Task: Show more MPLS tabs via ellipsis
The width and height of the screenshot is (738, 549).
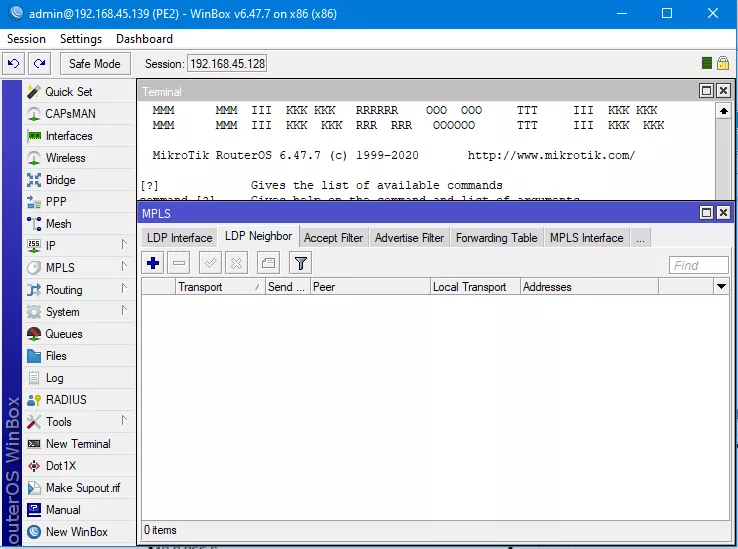Action: pyautogui.click(x=640, y=238)
